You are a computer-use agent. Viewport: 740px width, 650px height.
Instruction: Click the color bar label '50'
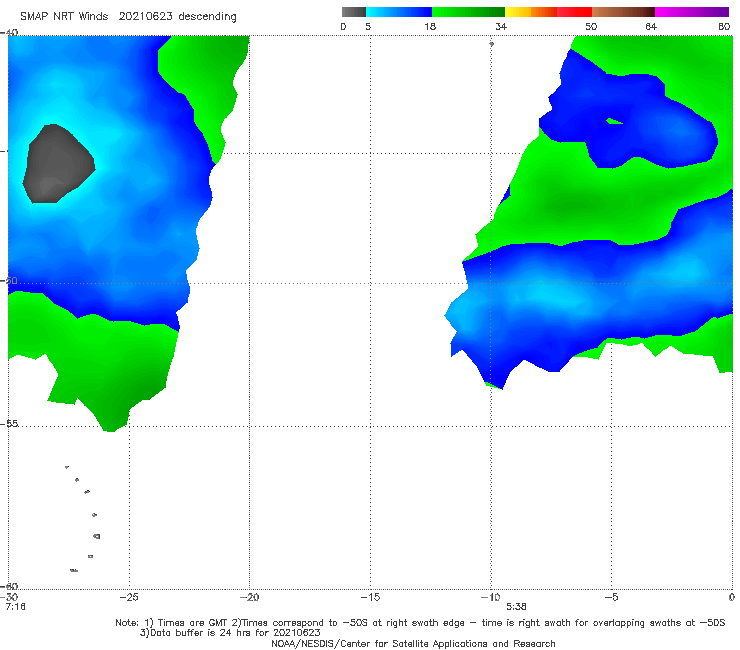[591, 26]
